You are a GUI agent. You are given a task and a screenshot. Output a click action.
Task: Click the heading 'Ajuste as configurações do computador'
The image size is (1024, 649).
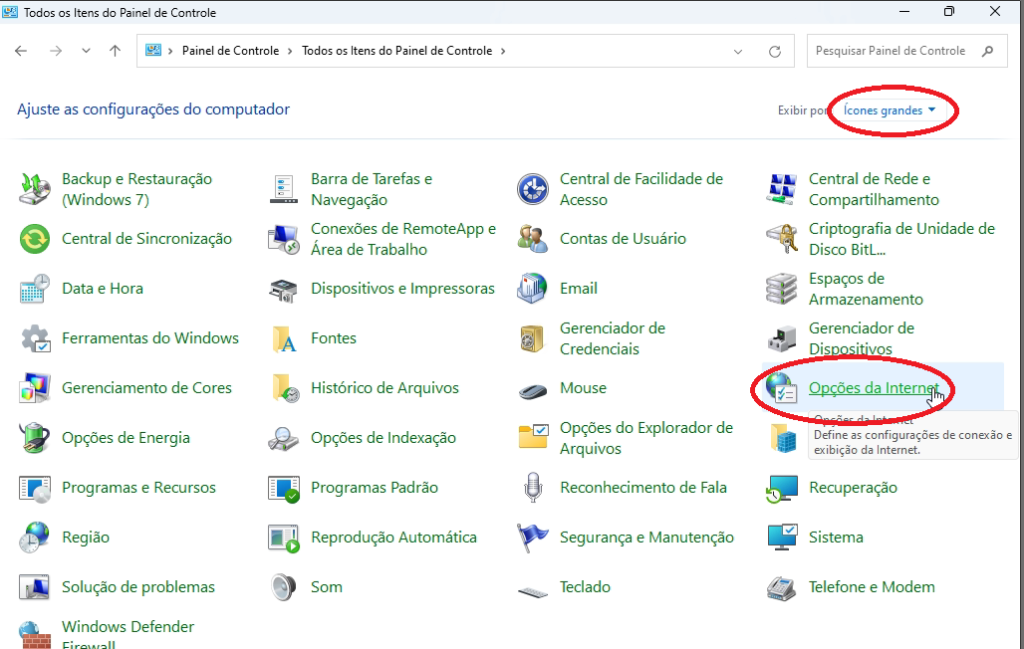pyautogui.click(x=153, y=109)
